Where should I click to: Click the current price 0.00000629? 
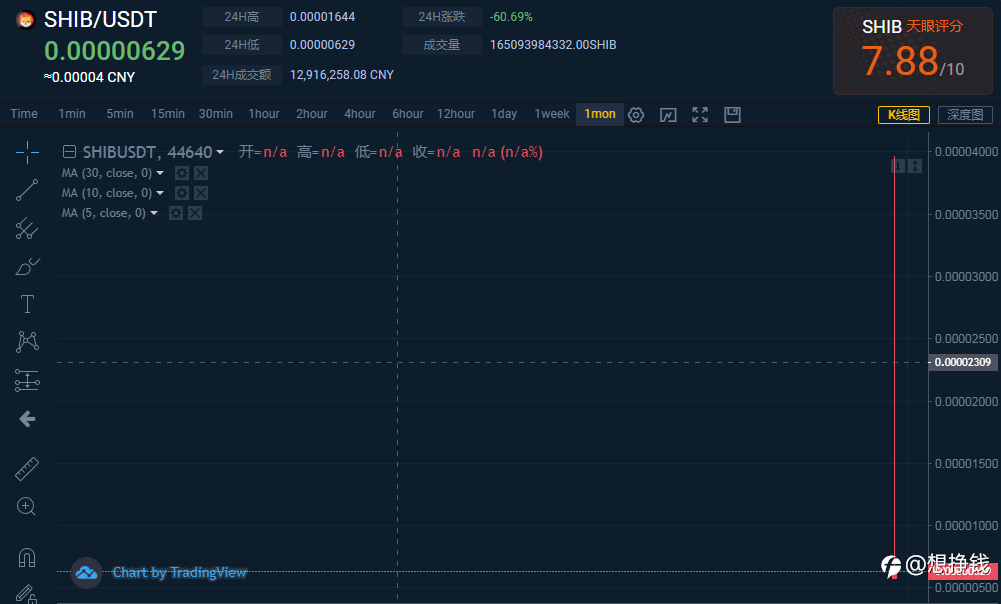click(x=115, y=50)
